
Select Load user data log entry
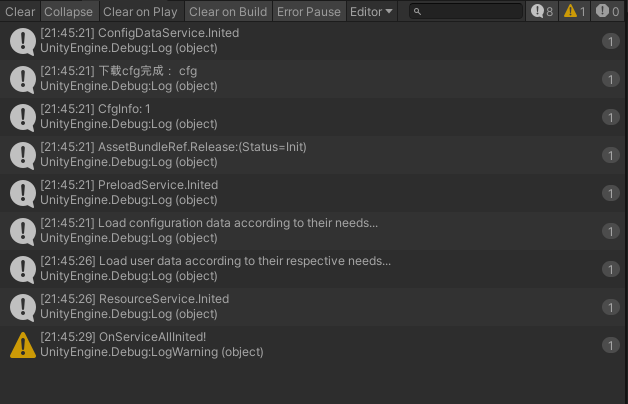coord(312,269)
